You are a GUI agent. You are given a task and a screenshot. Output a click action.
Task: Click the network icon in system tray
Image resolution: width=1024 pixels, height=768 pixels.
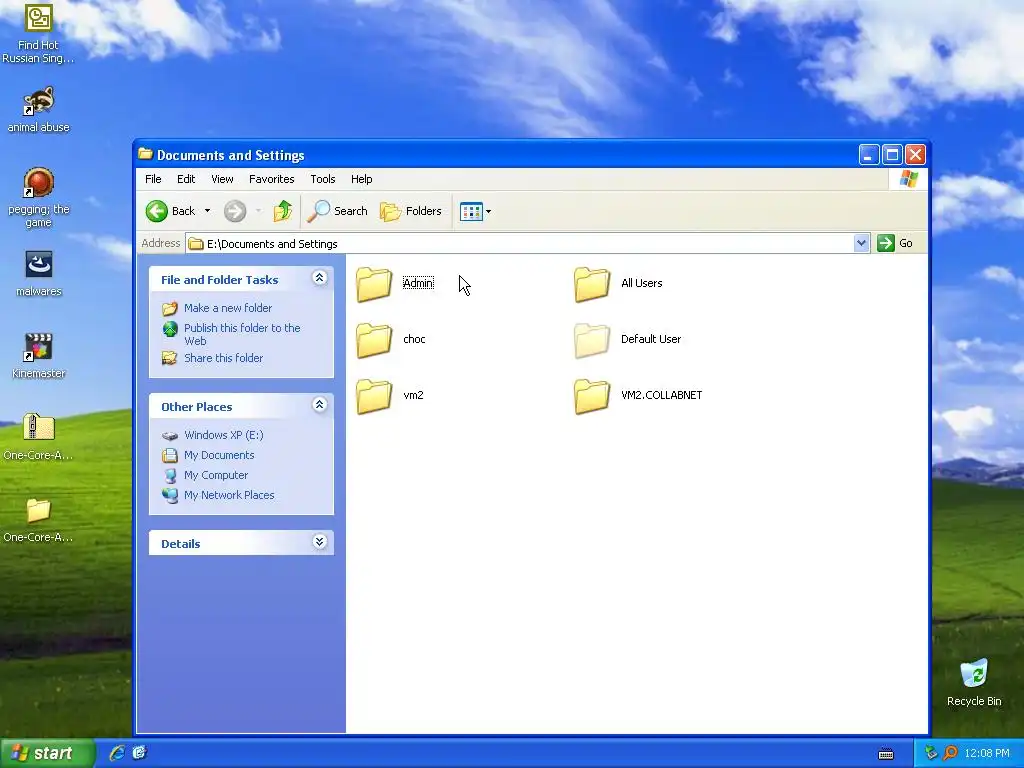tap(931, 753)
